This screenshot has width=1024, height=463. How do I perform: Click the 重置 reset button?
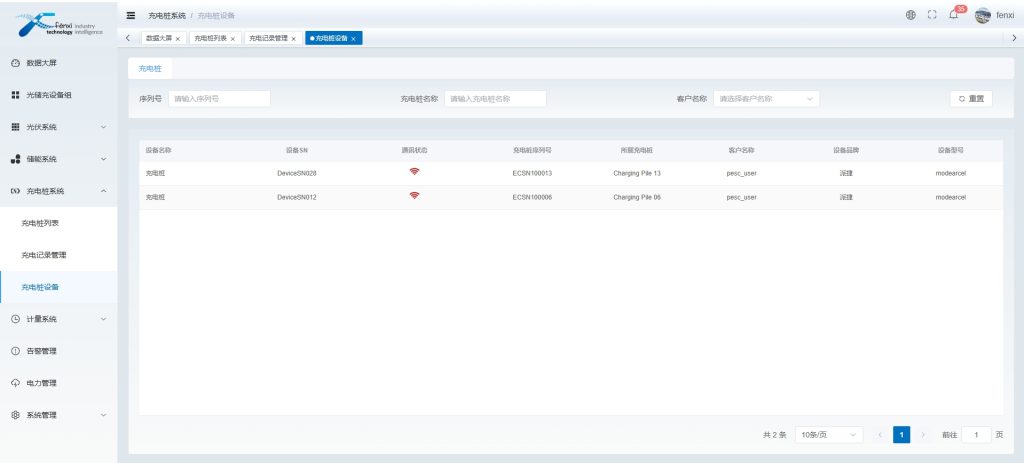(970, 99)
